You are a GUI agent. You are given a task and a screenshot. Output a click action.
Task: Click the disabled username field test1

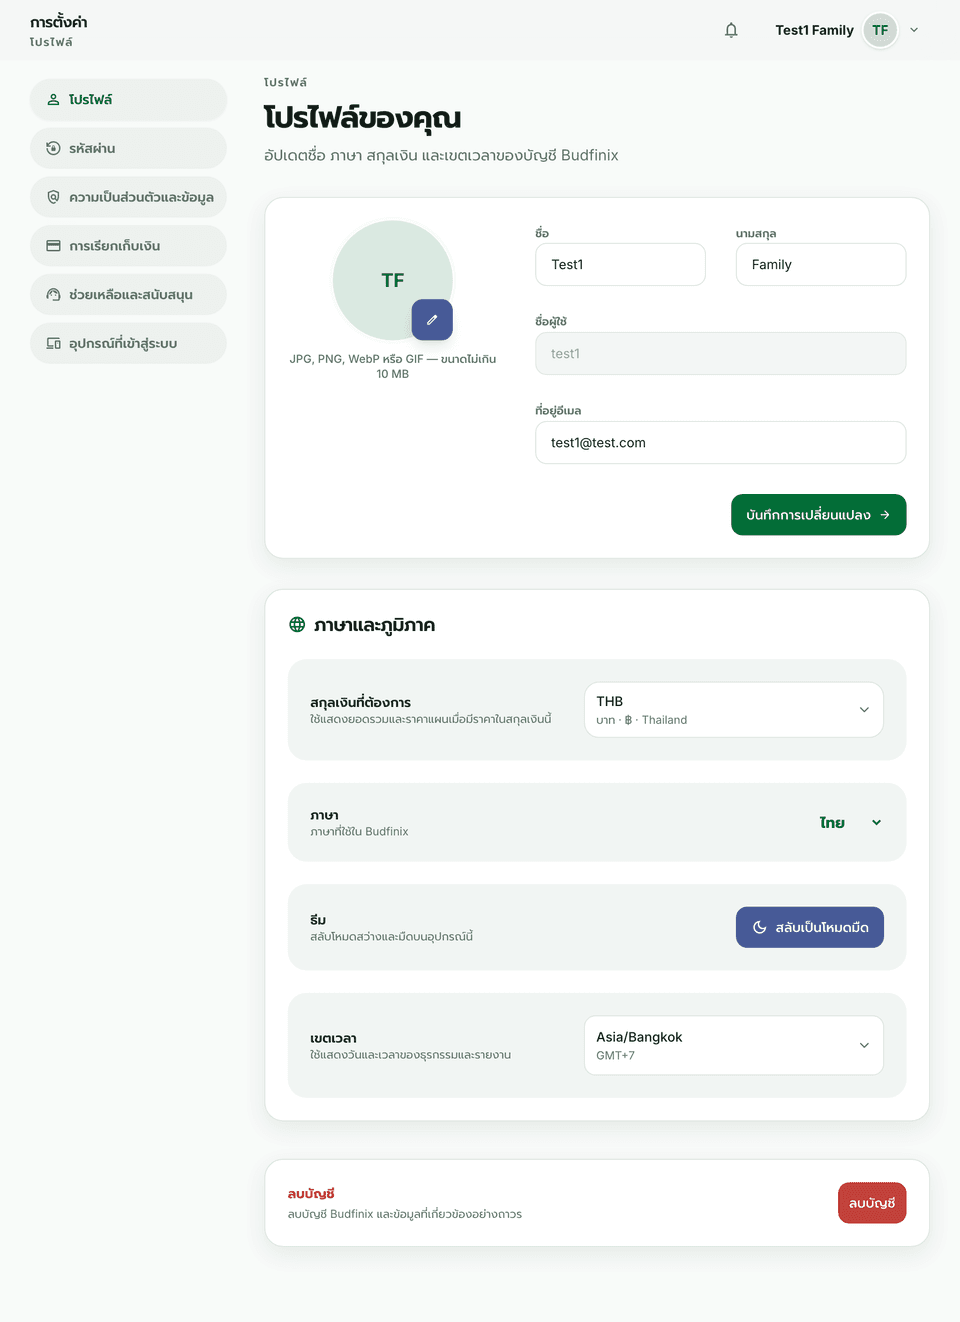coord(721,354)
